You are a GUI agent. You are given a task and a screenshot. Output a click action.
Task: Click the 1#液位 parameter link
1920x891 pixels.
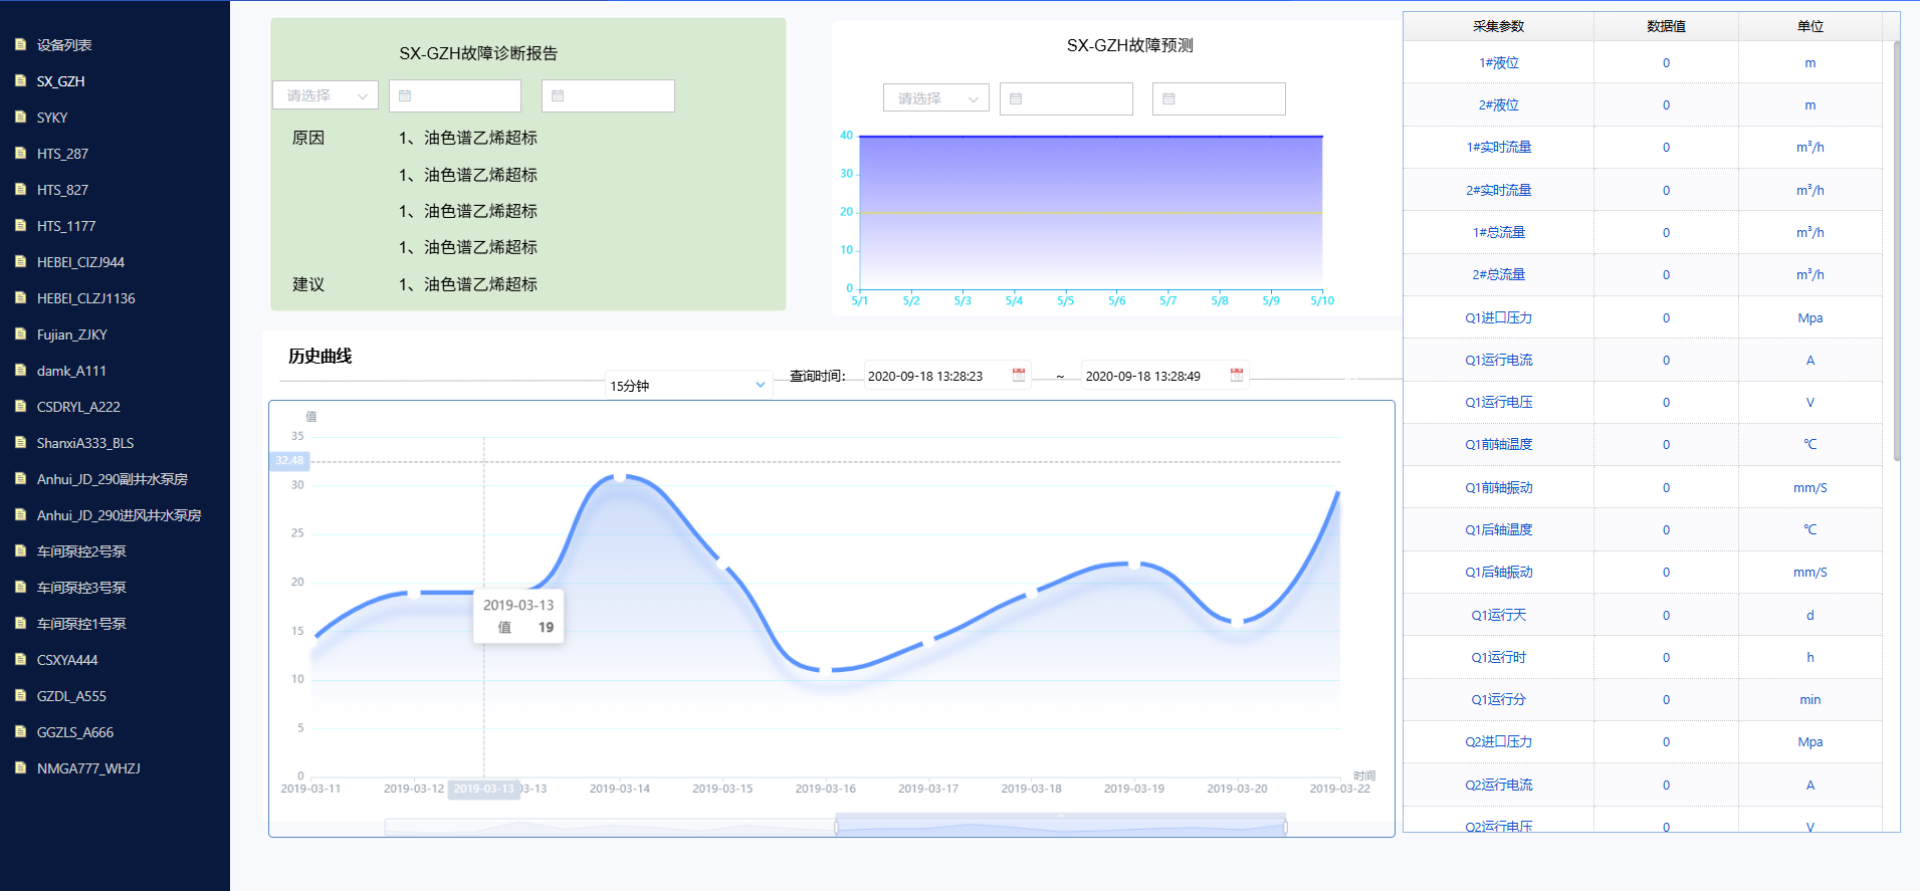point(1498,63)
